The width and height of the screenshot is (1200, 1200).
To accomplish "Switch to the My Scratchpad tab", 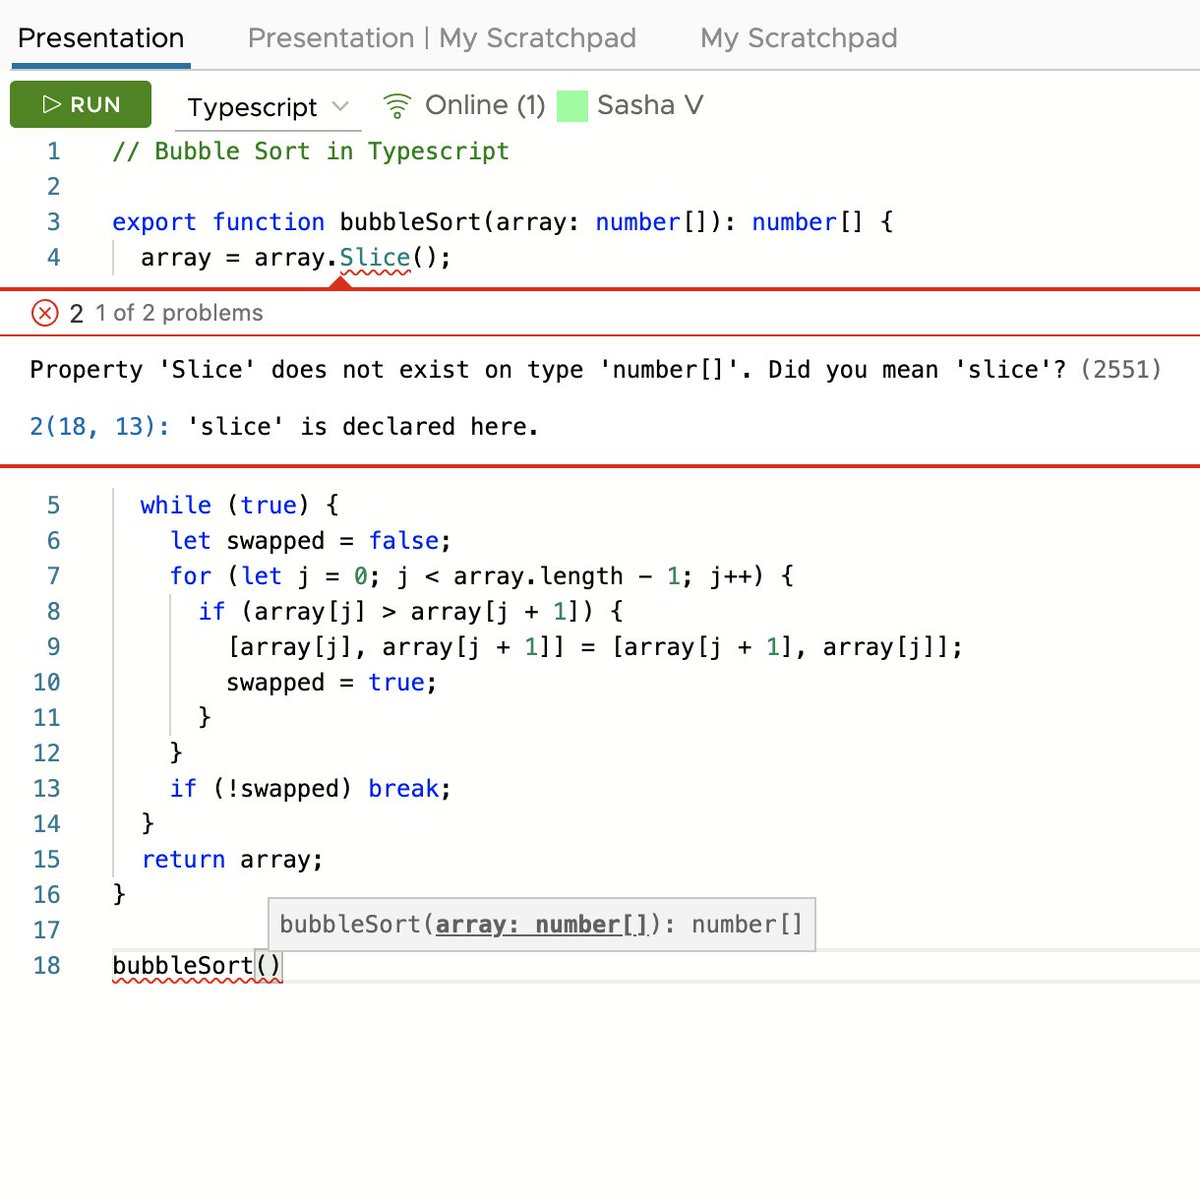I will point(797,38).
